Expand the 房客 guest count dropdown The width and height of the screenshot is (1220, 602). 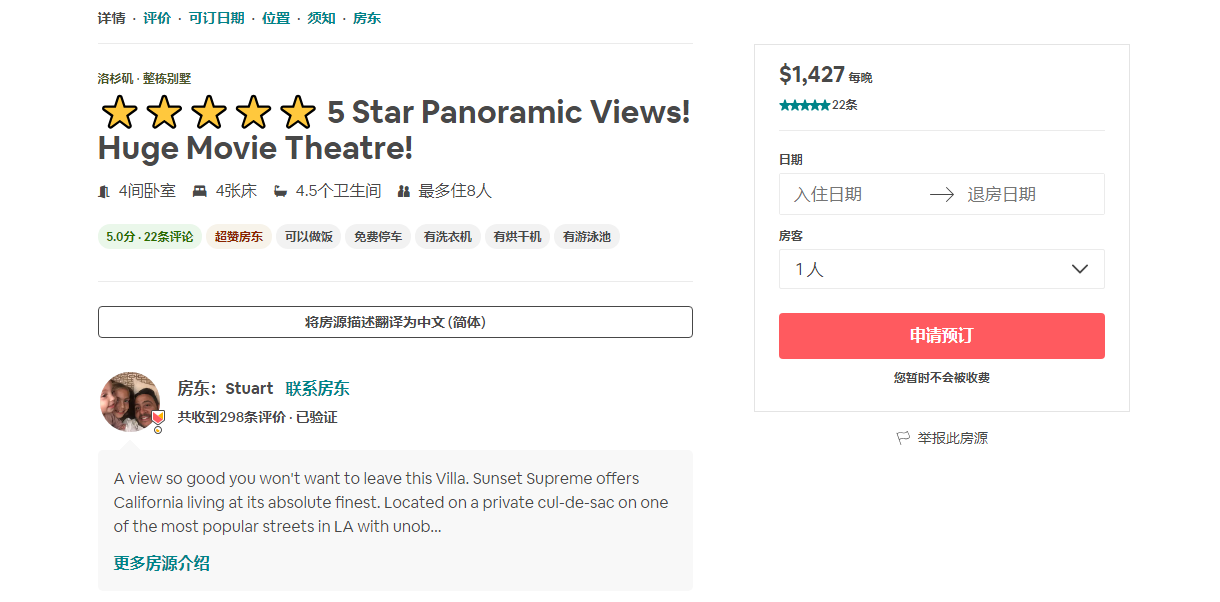[941, 269]
